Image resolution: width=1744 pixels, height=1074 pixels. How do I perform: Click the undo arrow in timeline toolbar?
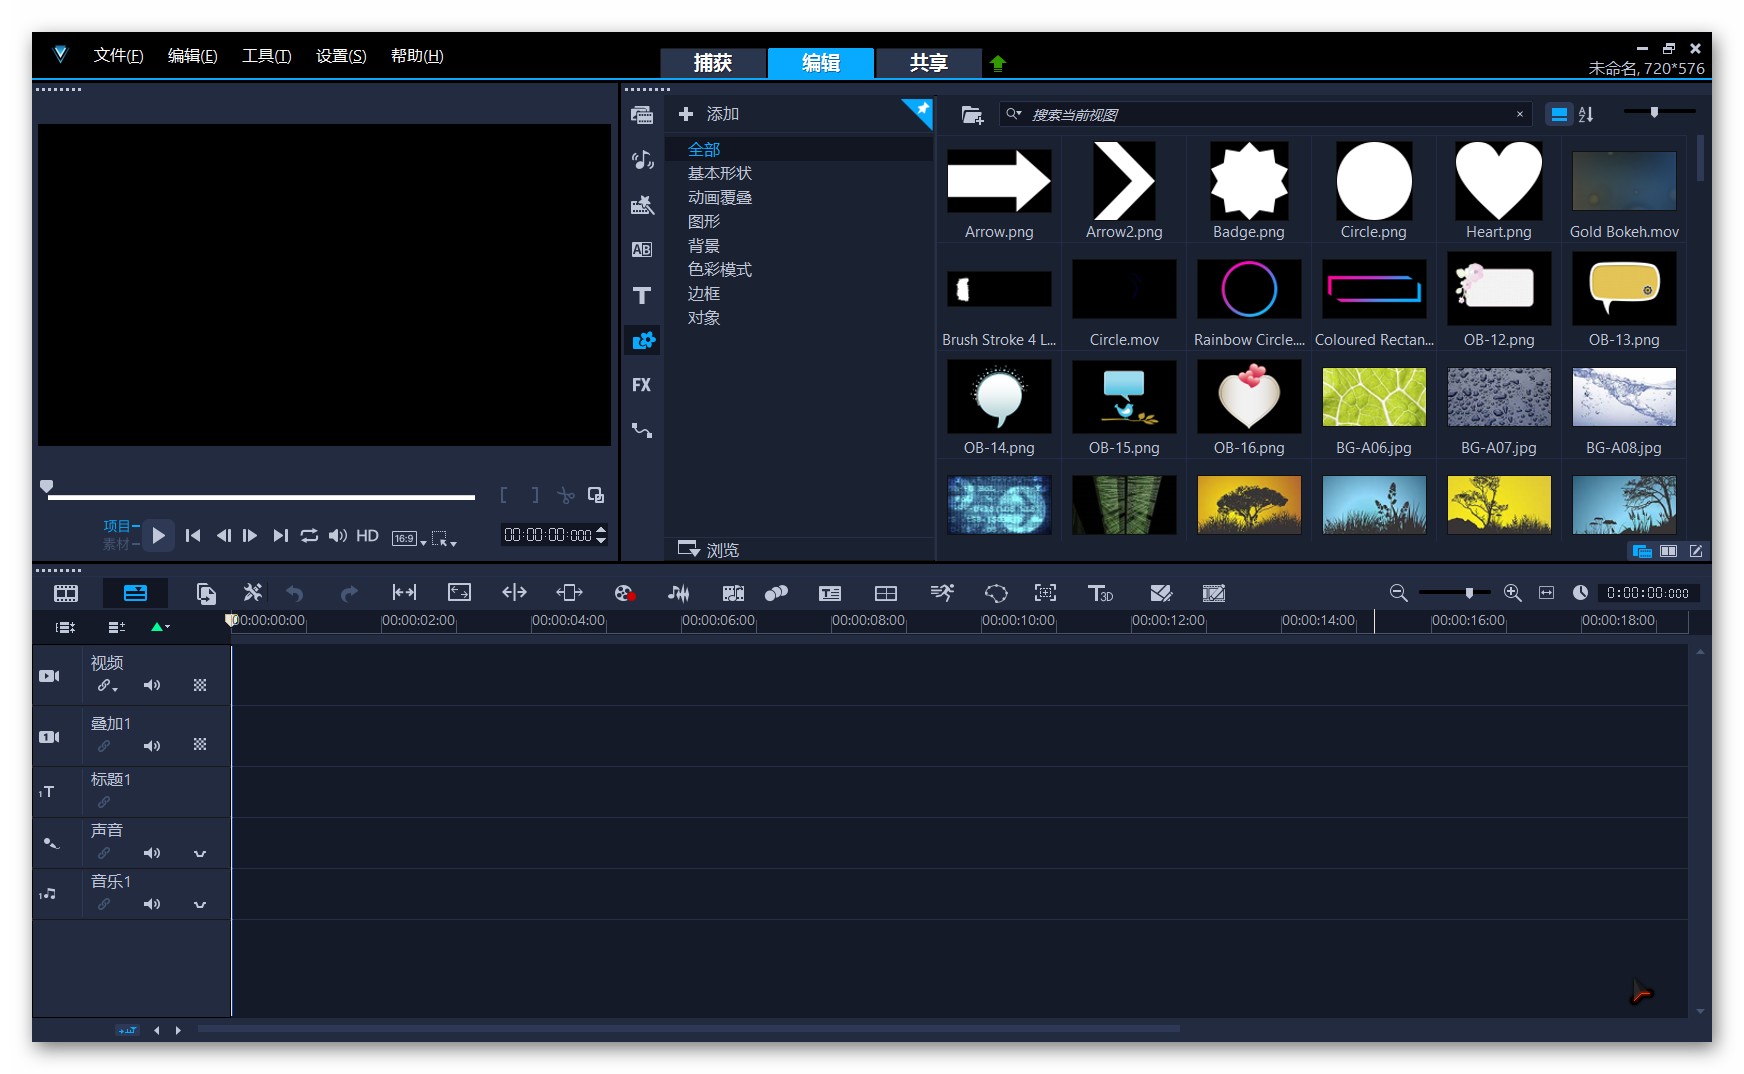294,594
